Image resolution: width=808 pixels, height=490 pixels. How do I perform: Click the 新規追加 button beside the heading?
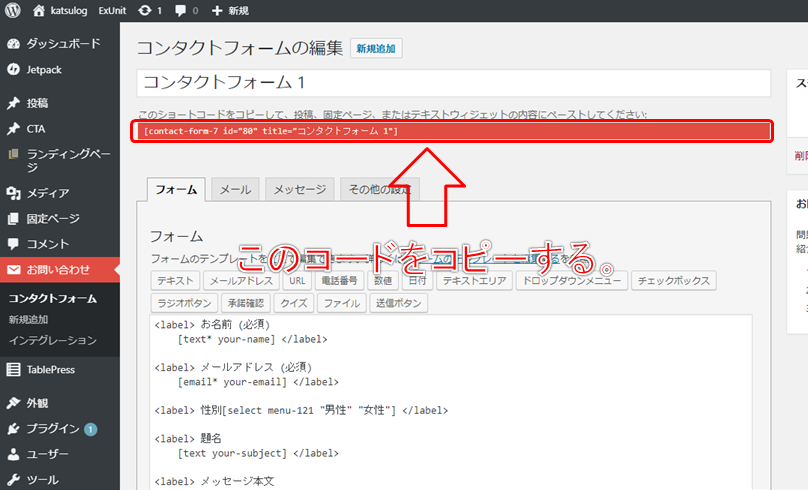[376, 48]
